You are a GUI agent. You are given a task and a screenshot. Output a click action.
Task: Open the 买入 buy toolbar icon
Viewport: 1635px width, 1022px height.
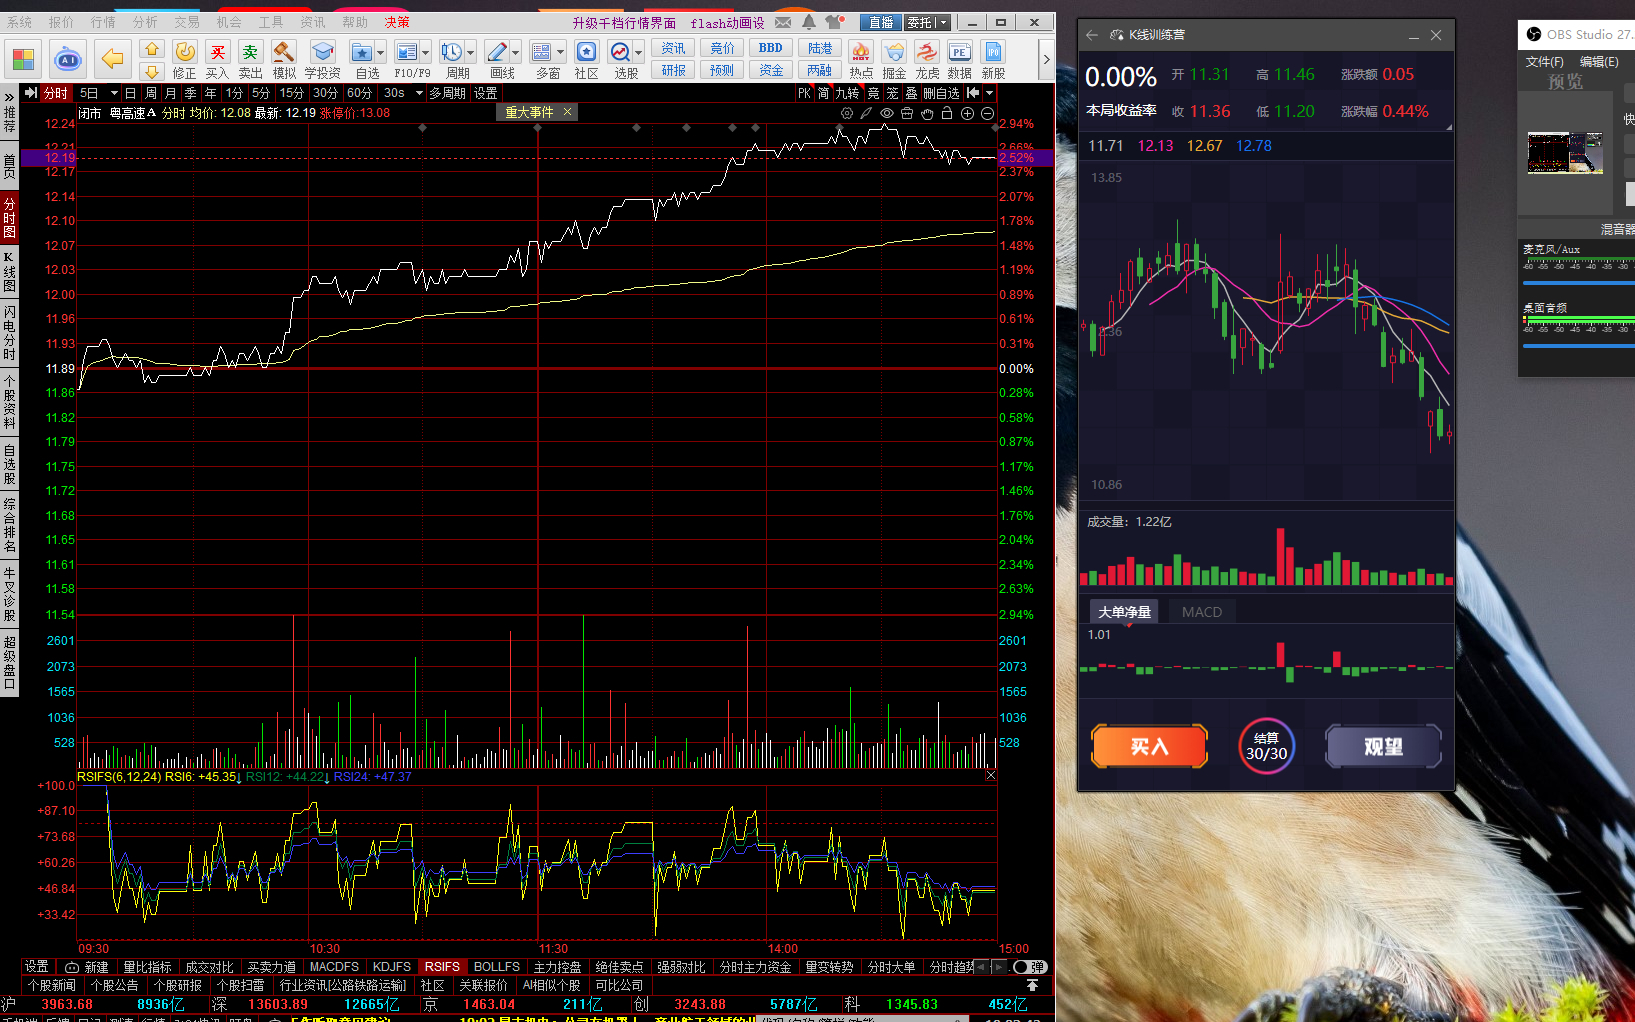tap(217, 60)
